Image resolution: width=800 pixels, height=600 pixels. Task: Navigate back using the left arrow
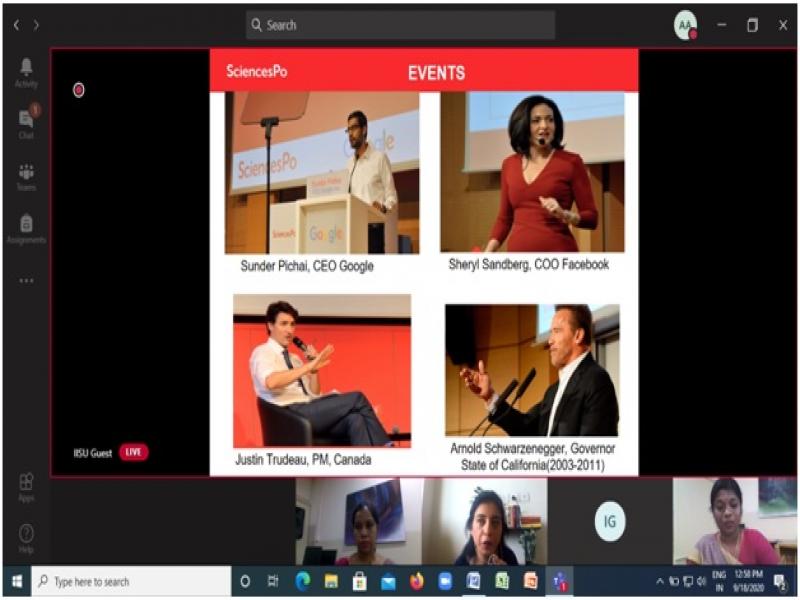tap(16, 25)
